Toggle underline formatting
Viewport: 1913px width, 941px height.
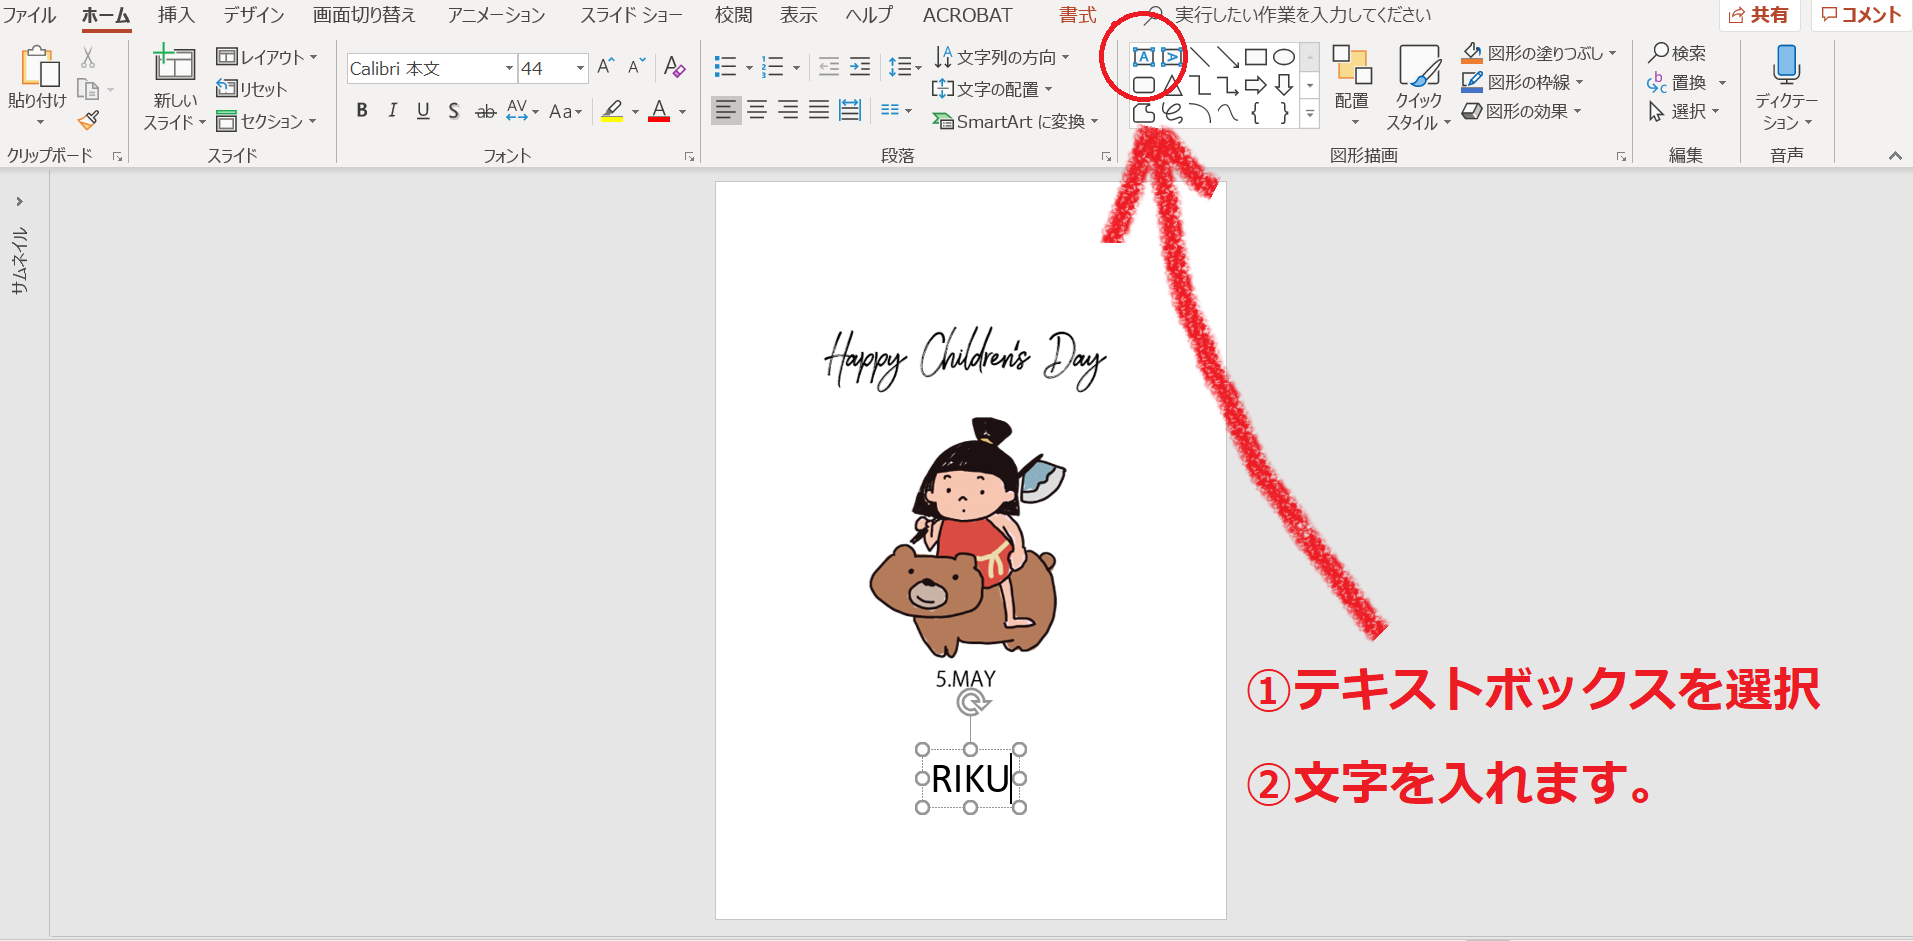[422, 110]
